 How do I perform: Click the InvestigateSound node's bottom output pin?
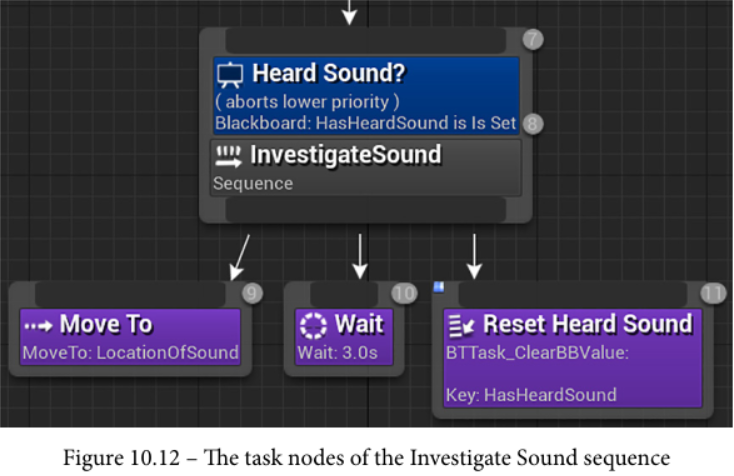(x=366, y=209)
